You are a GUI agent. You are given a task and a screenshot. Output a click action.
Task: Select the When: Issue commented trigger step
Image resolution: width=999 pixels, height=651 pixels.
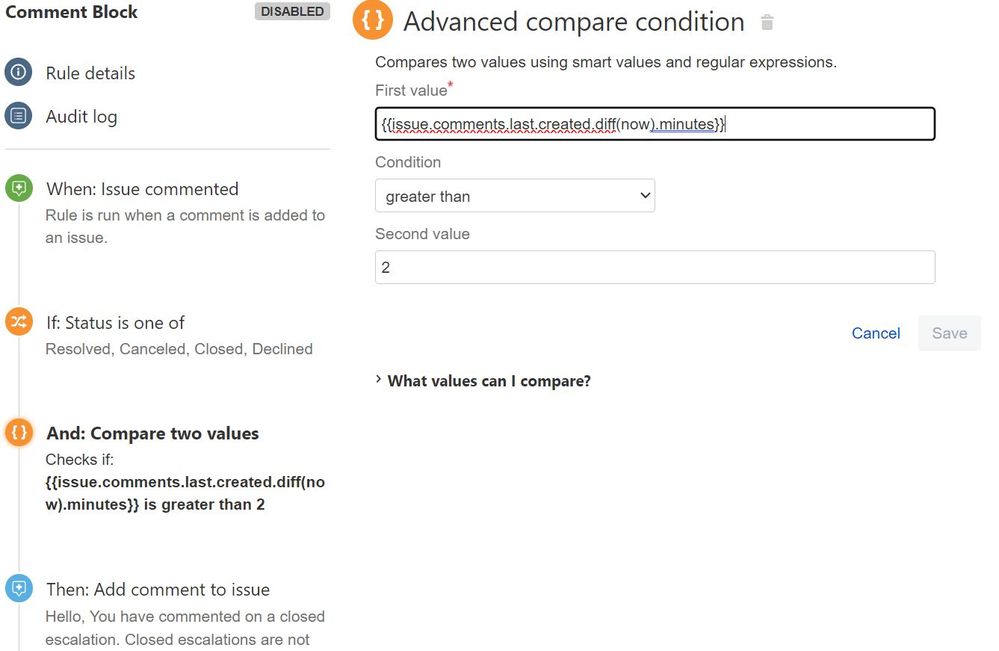[x=142, y=189]
